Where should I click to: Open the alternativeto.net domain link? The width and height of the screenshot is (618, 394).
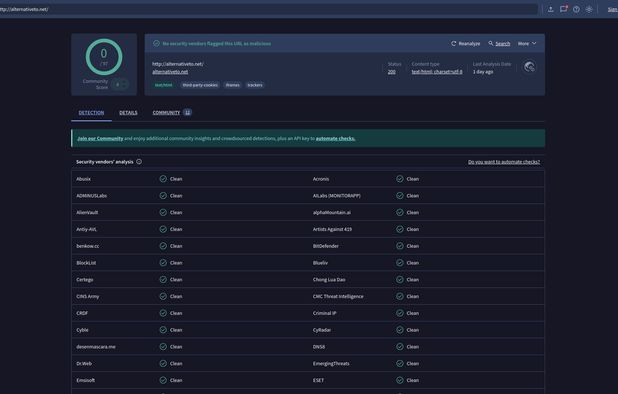point(170,72)
